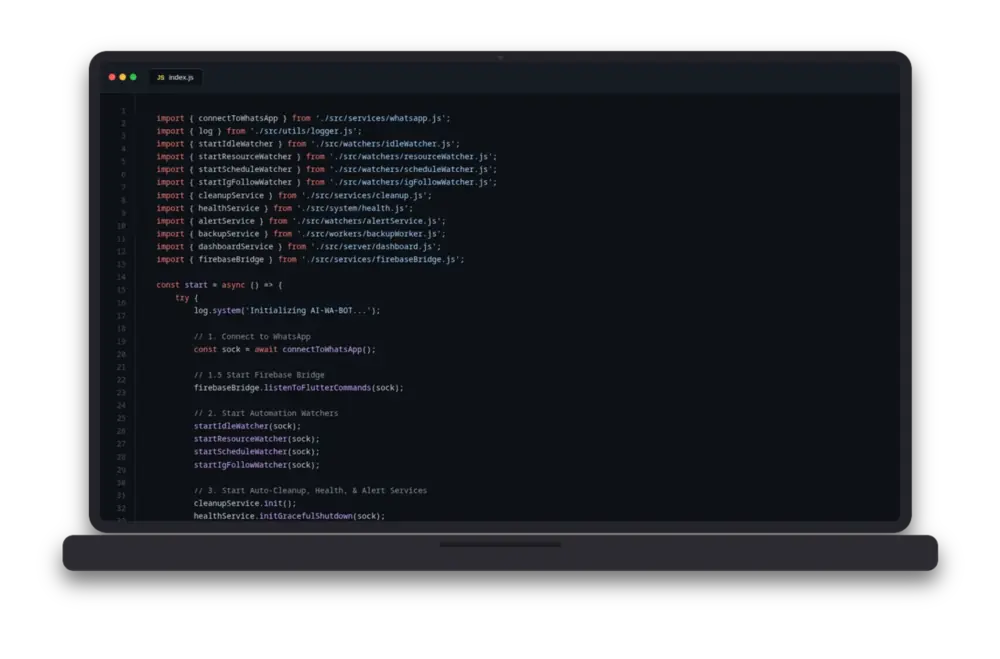The width and height of the screenshot is (1000, 659).
Task: Click the comment '// 2. Start Automation Watchers'
Action: coord(267,413)
